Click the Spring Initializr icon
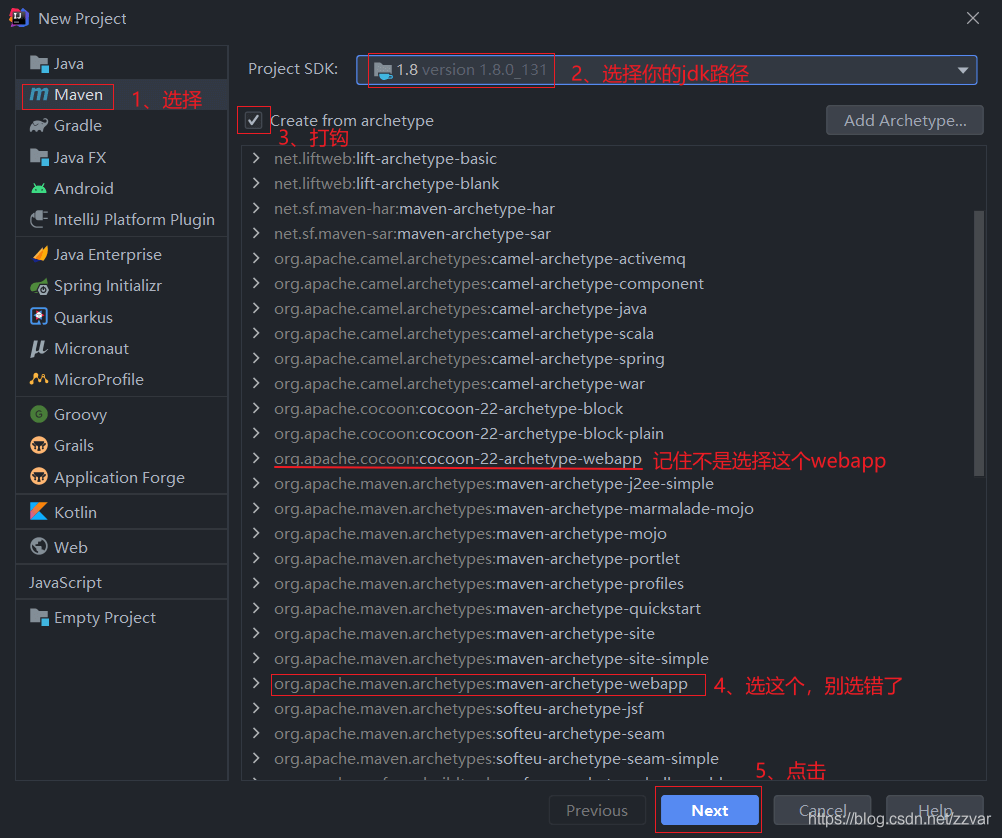1002x838 pixels. [39, 286]
